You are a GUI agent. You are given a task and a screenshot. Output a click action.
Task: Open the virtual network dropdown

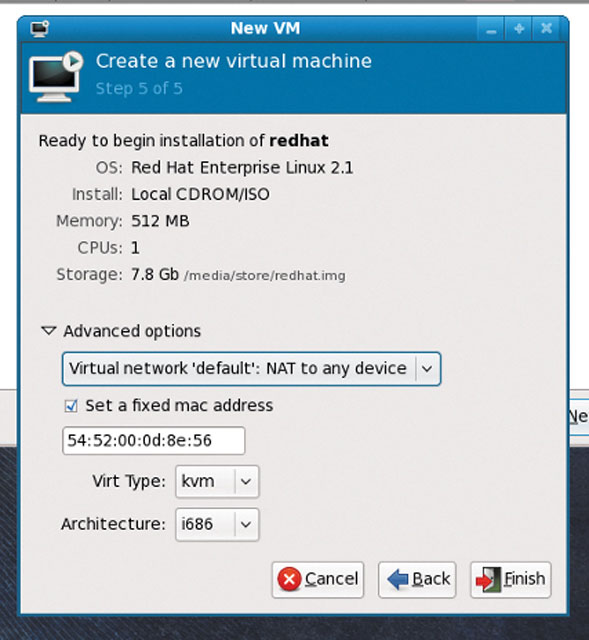pos(251,369)
